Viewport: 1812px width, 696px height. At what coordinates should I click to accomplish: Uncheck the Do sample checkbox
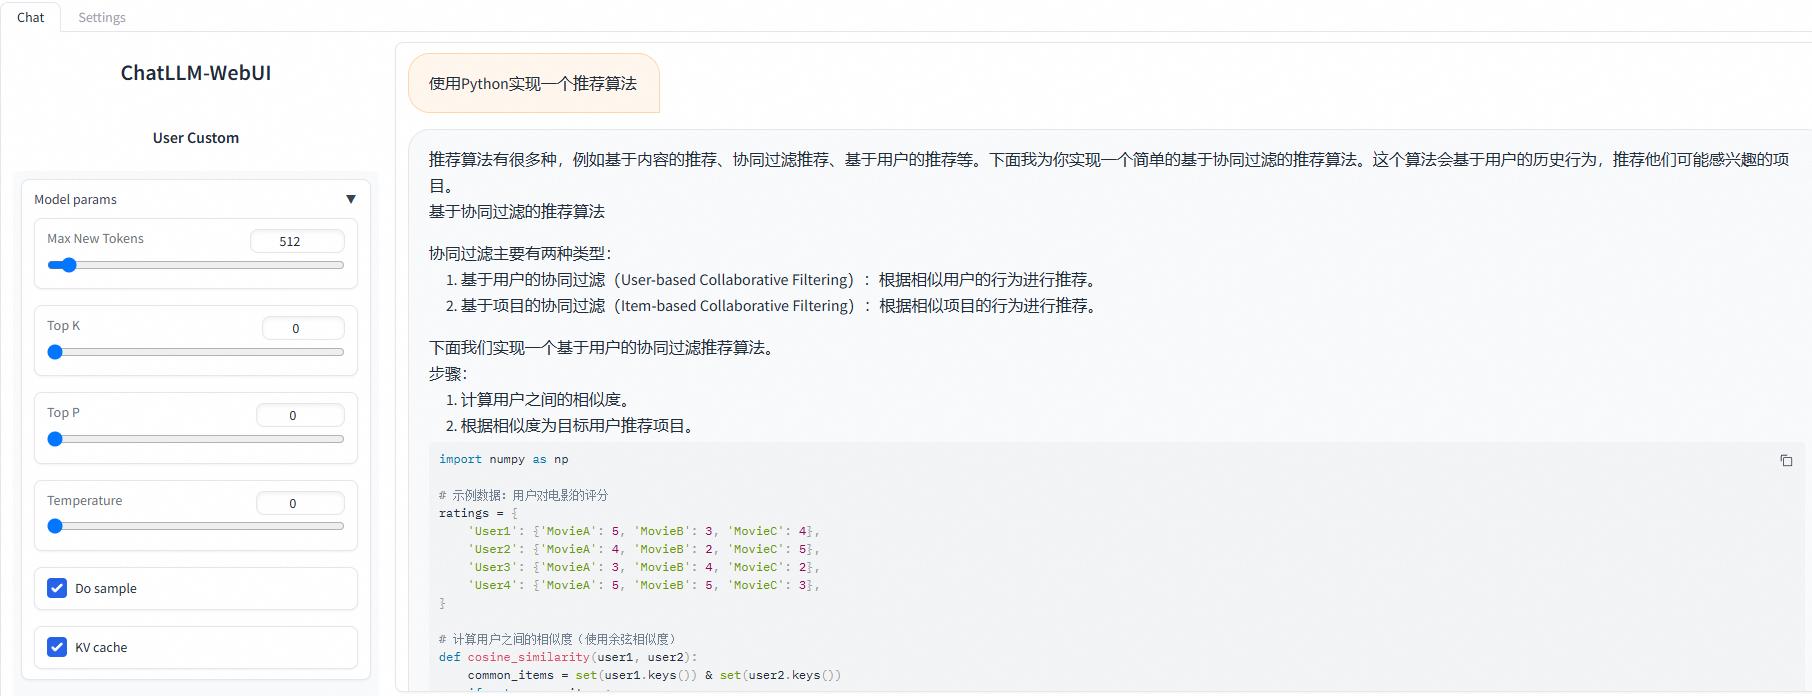(57, 588)
